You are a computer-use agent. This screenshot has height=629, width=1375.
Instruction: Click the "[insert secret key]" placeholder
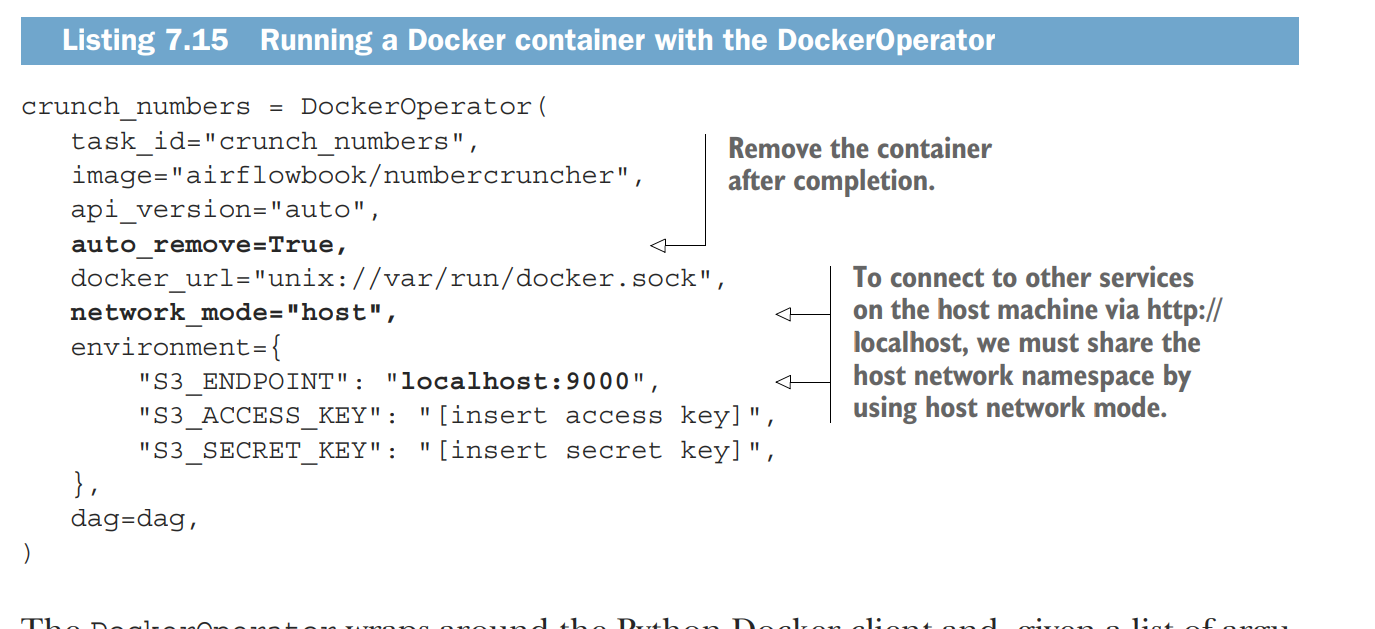pyautogui.click(x=597, y=451)
